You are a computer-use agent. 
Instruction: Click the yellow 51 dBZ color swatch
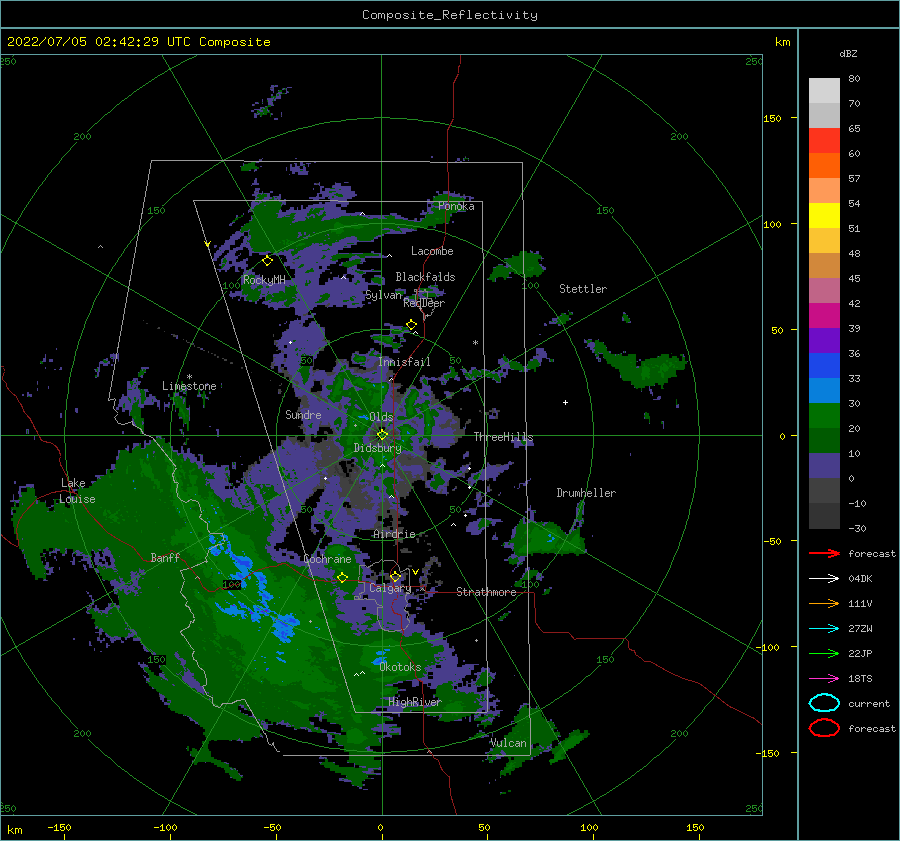824,215
